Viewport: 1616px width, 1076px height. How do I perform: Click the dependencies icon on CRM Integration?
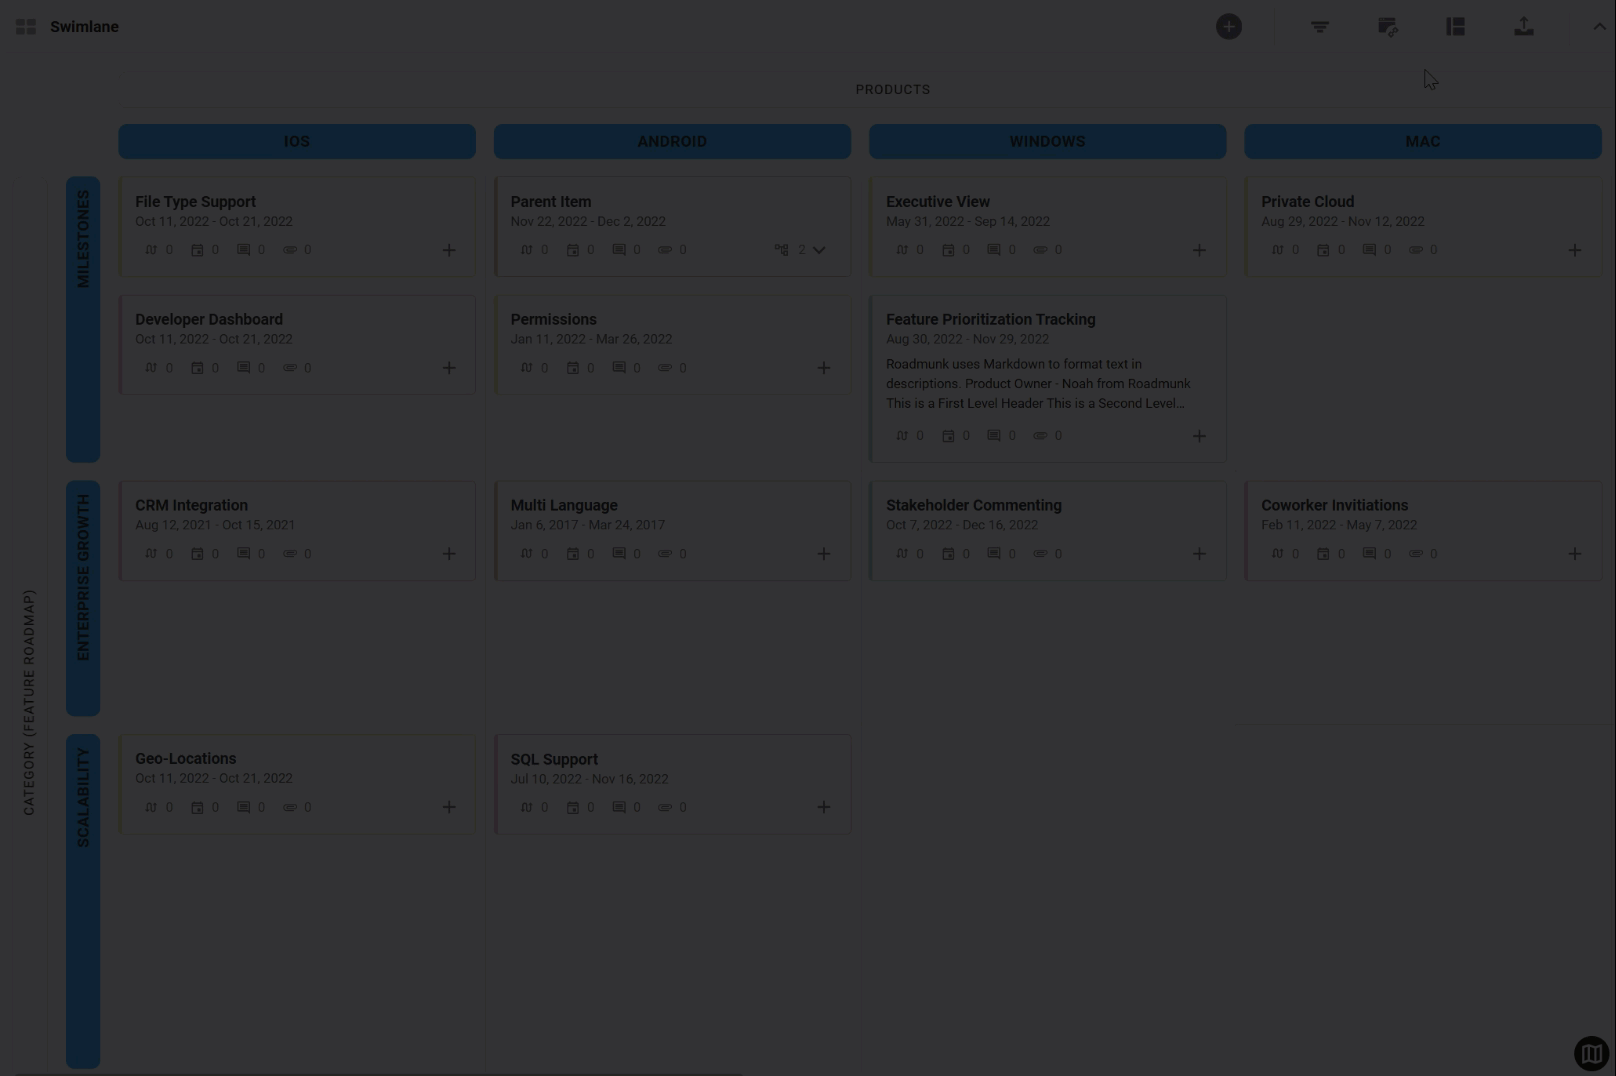pyautogui.click(x=151, y=553)
